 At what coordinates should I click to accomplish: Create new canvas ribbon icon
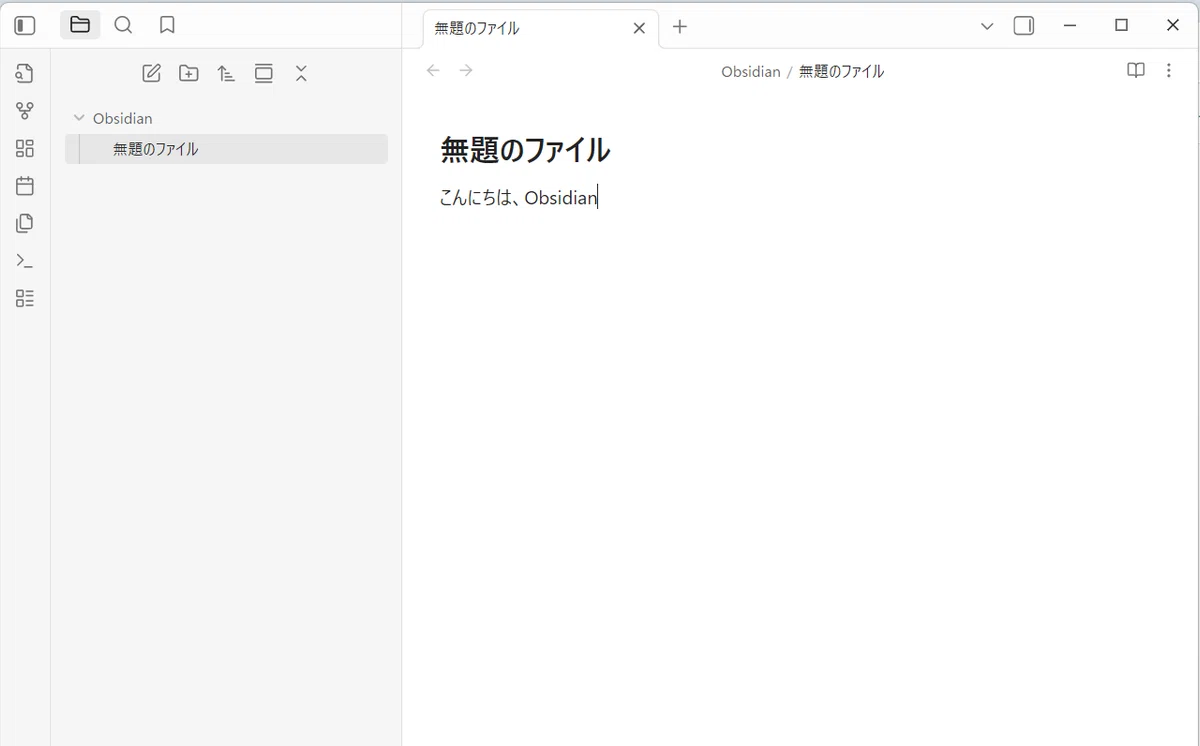pos(25,148)
